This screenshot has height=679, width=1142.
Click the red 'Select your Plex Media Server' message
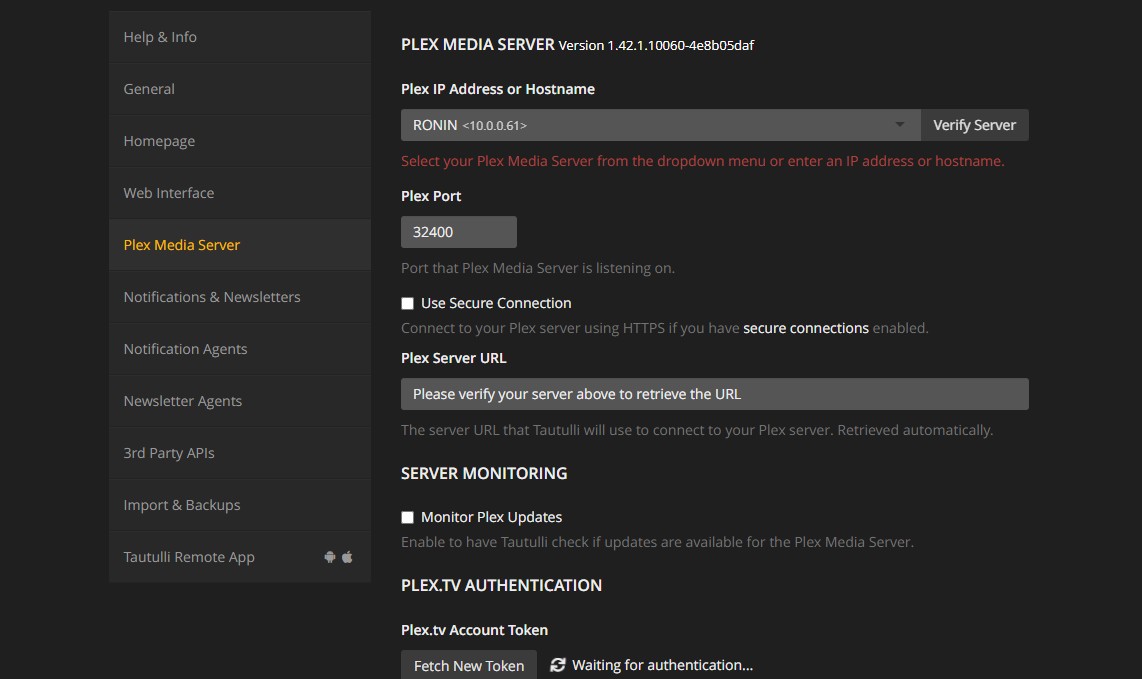(703, 161)
